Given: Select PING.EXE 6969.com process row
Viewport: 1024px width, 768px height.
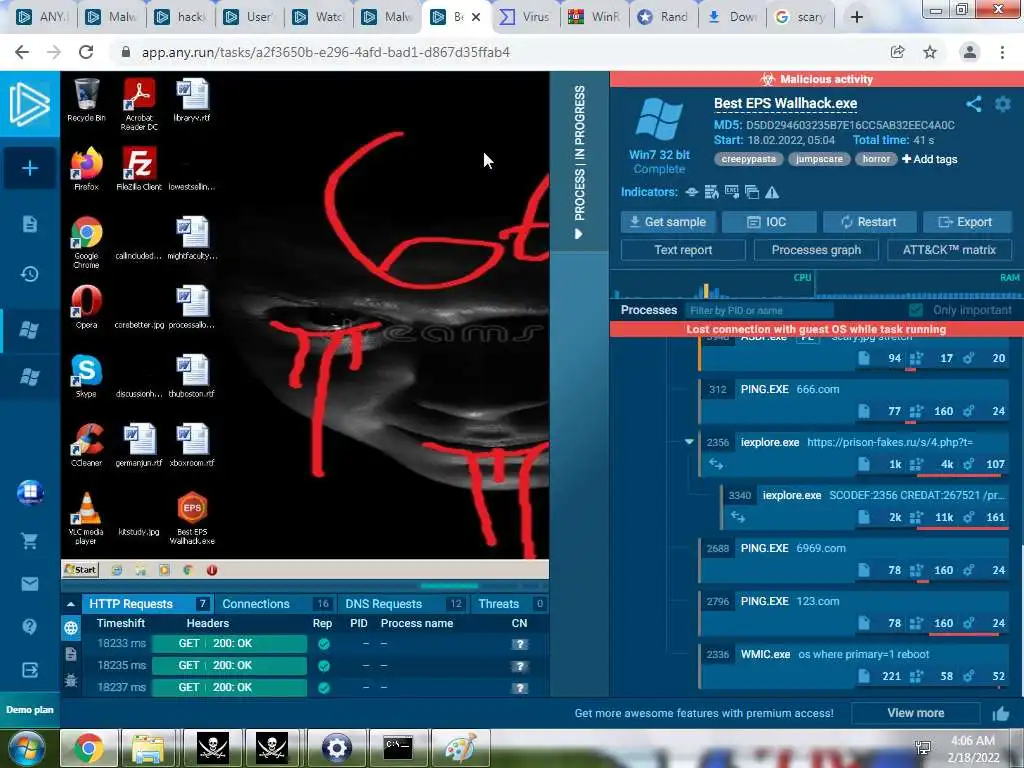Looking at the screenshot, I should 854,560.
